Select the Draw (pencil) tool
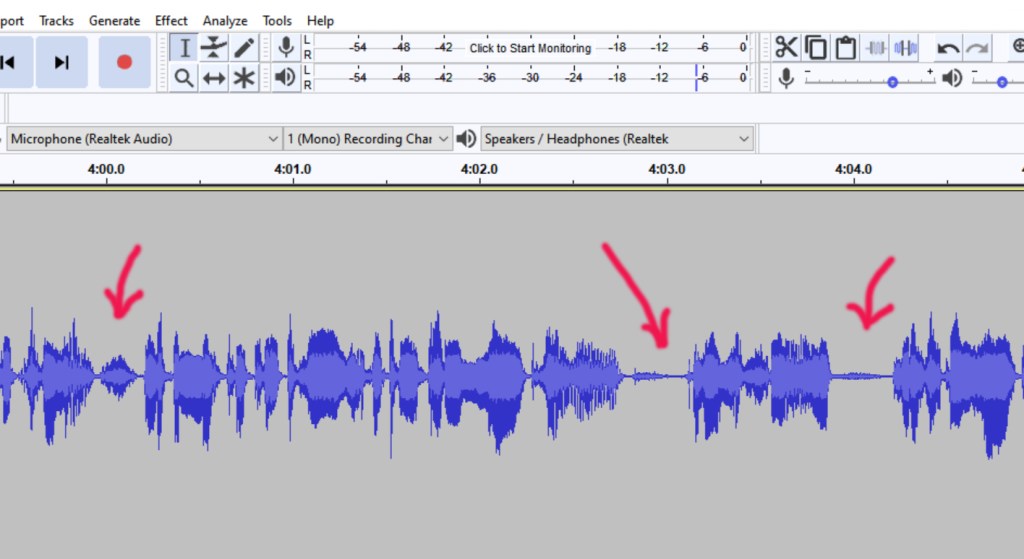This screenshot has height=559, width=1024. (244, 47)
